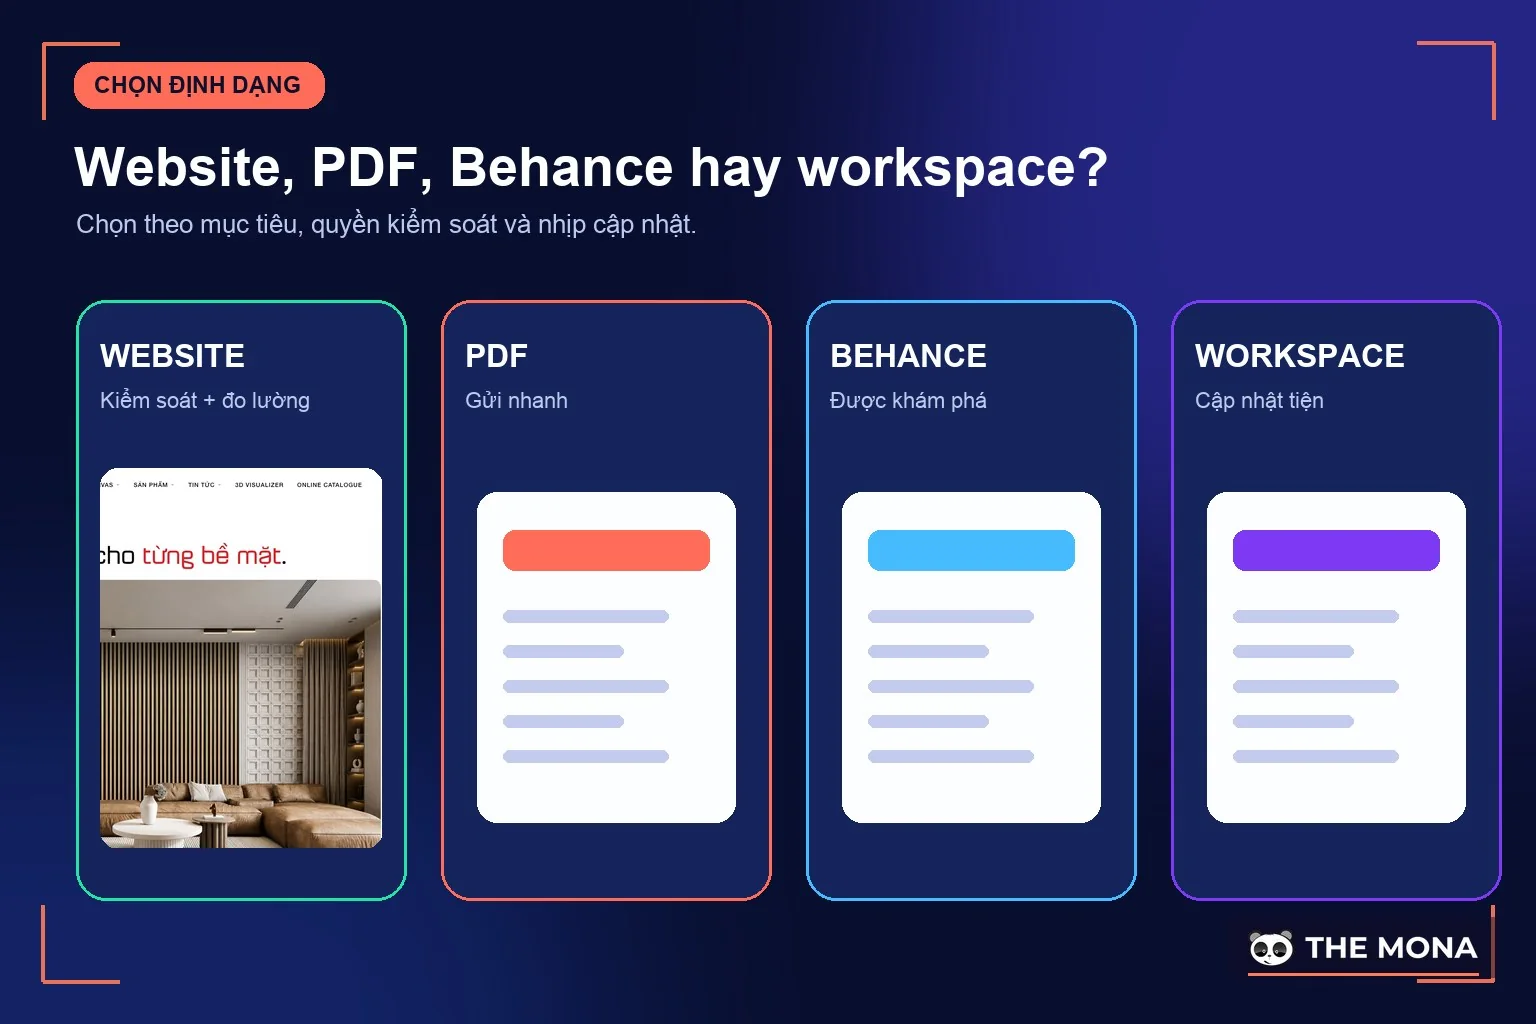Click the THE MONA panda logo icon
The image size is (1536, 1024).
[x=1271, y=948]
